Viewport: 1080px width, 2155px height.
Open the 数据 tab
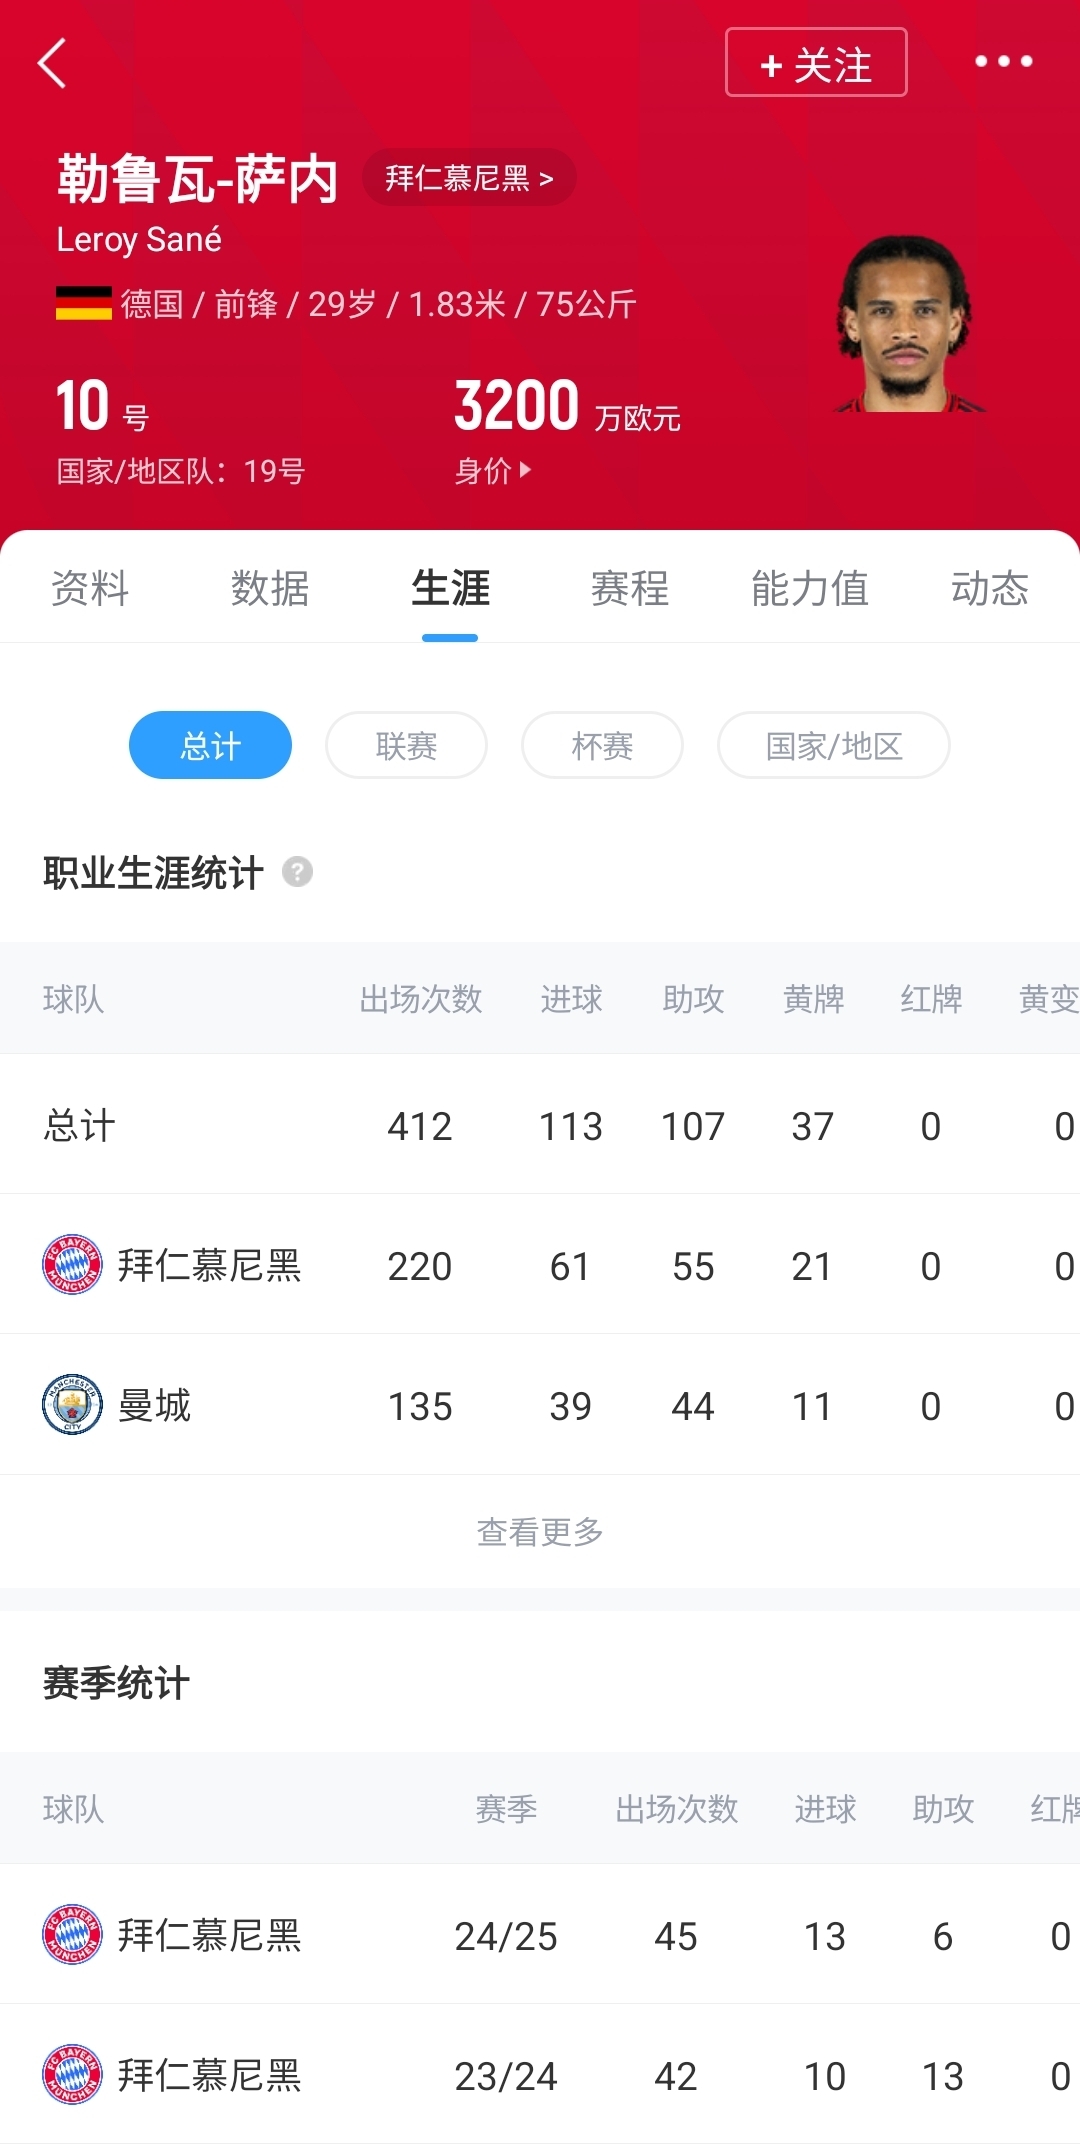tap(270, 588)
